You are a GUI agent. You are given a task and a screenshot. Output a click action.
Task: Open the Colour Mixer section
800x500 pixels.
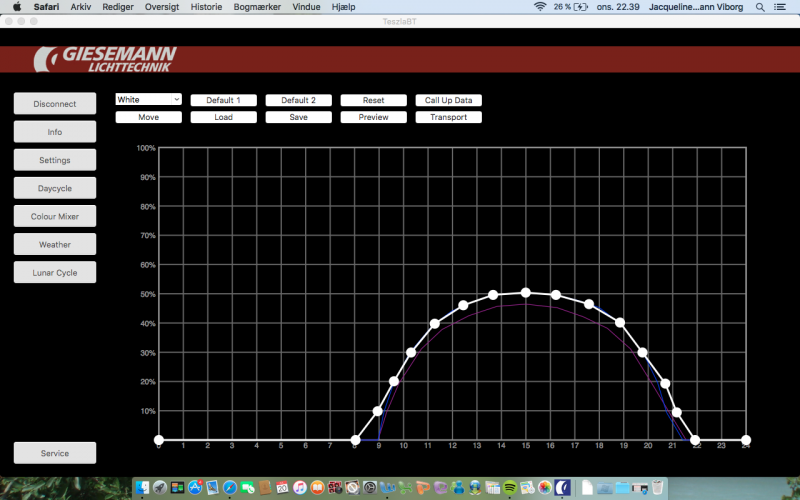click(55, 216)
